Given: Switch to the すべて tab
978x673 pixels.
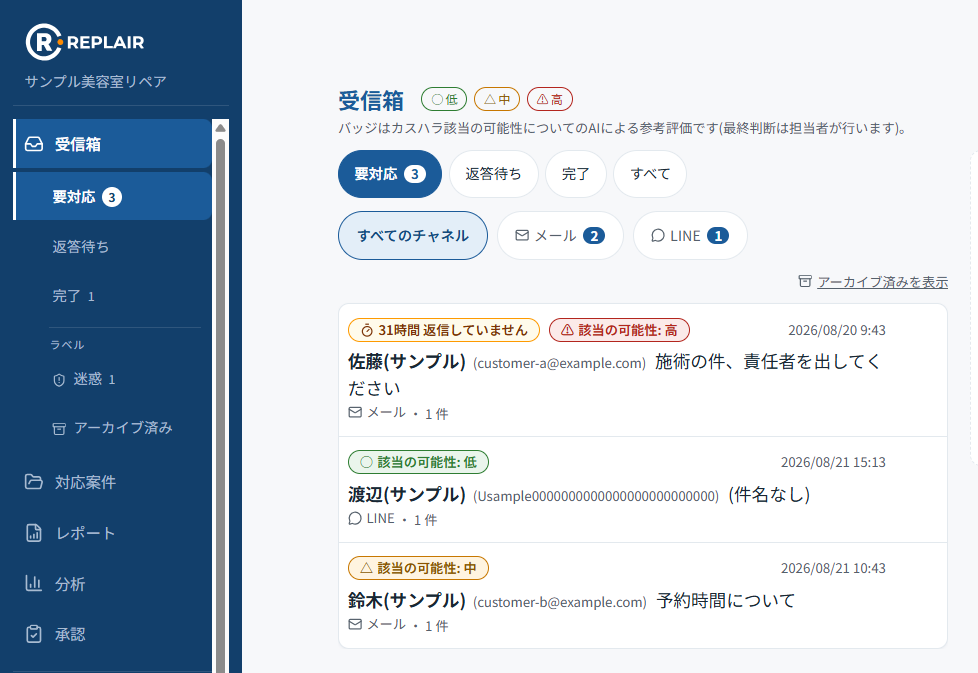Looking at the screenshot, I should point(650,174).
